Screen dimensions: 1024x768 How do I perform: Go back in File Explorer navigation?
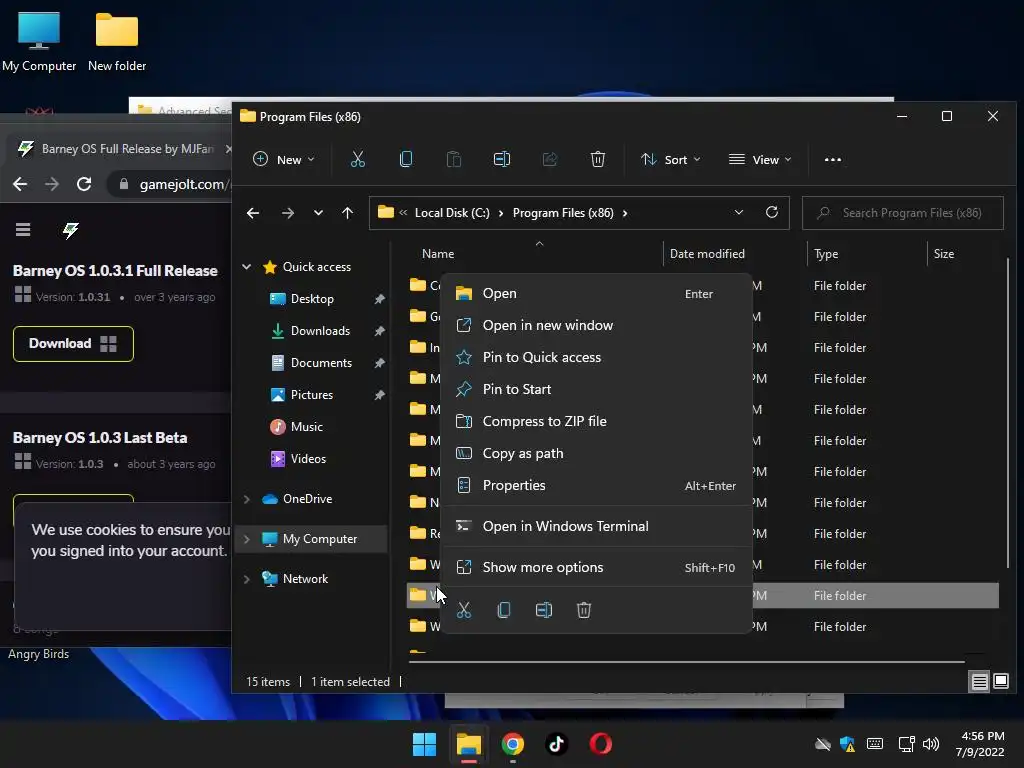pos(253,213)
